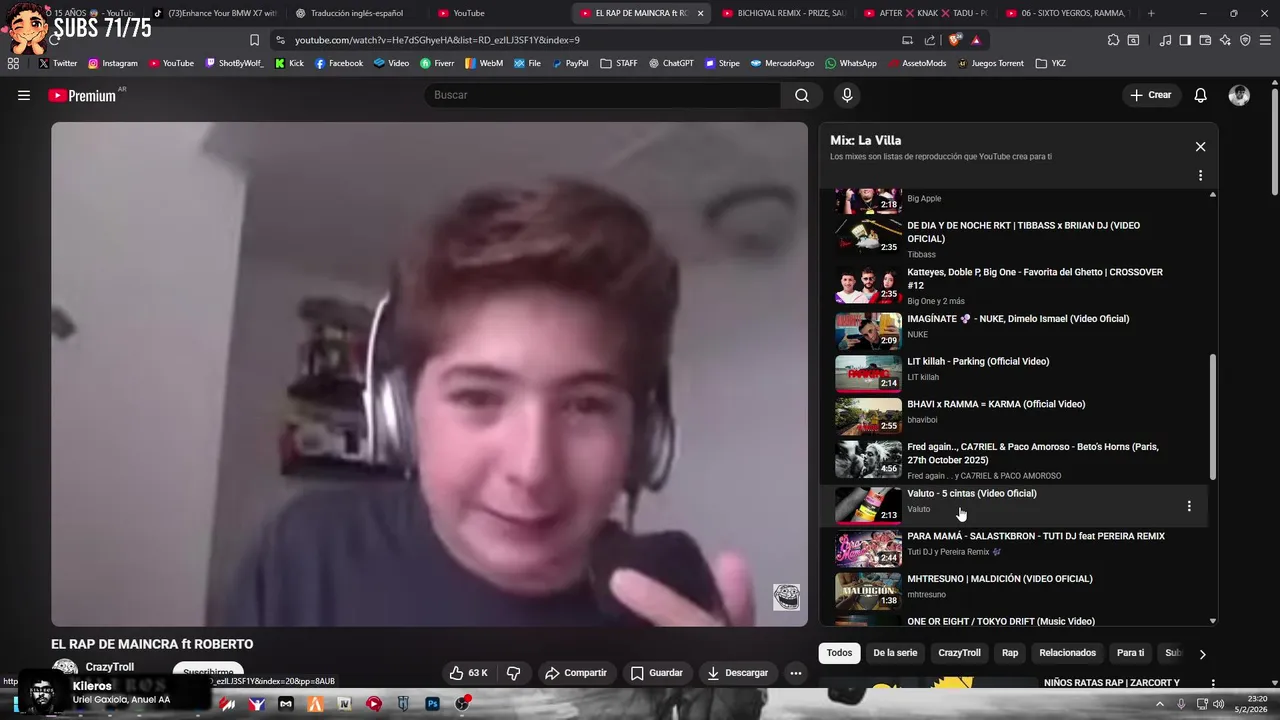Select the Rap chip
This screenshot has height=720, width=1280.
1010,653
